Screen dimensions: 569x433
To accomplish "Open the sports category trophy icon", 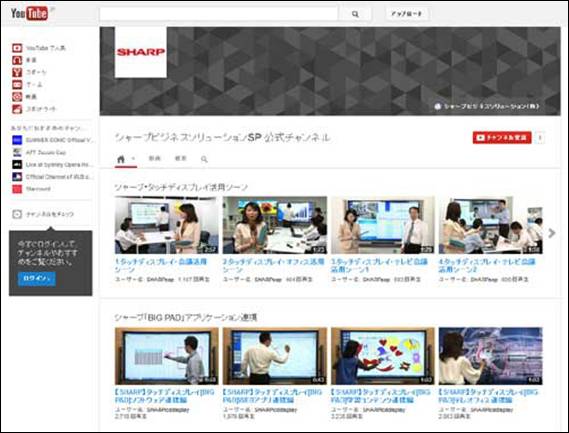I will click(x=17, y=72).
